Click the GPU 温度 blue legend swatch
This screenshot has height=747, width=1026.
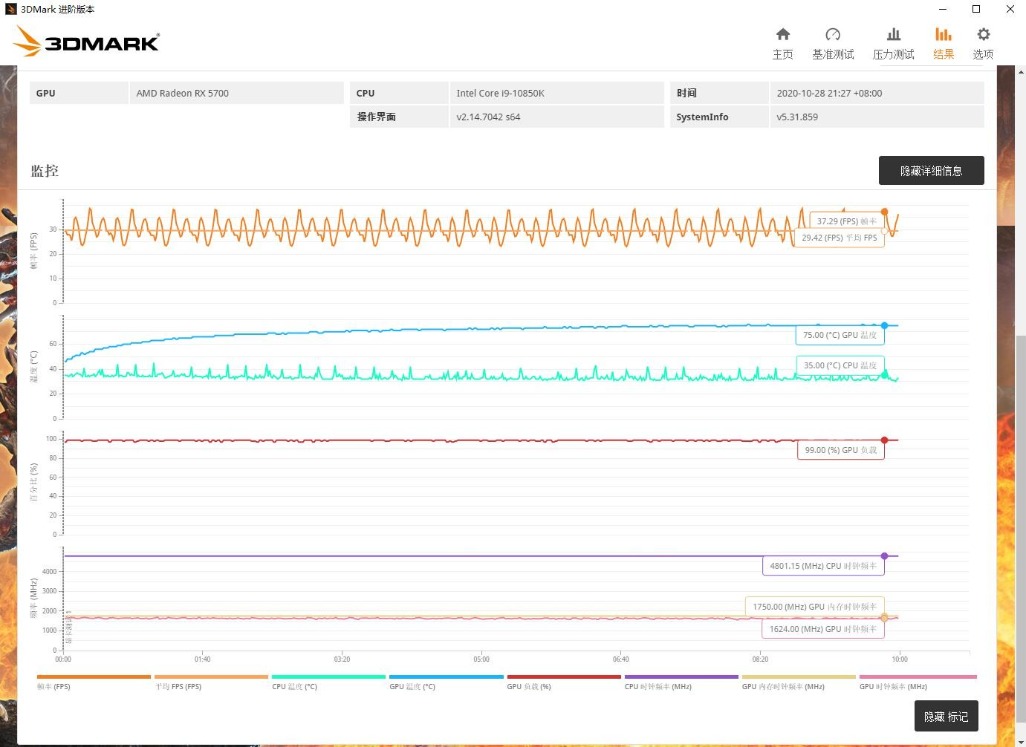(446, 677)
